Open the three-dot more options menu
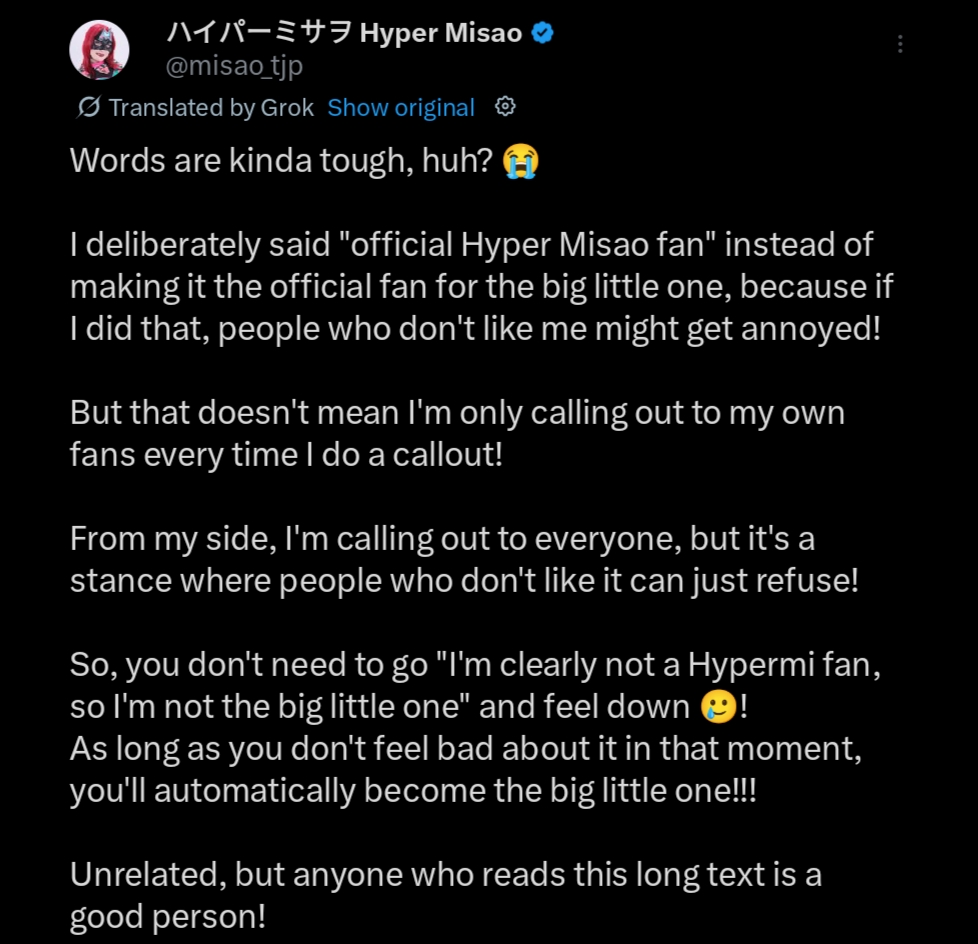The image size is (978, 944). coord(900,44)
